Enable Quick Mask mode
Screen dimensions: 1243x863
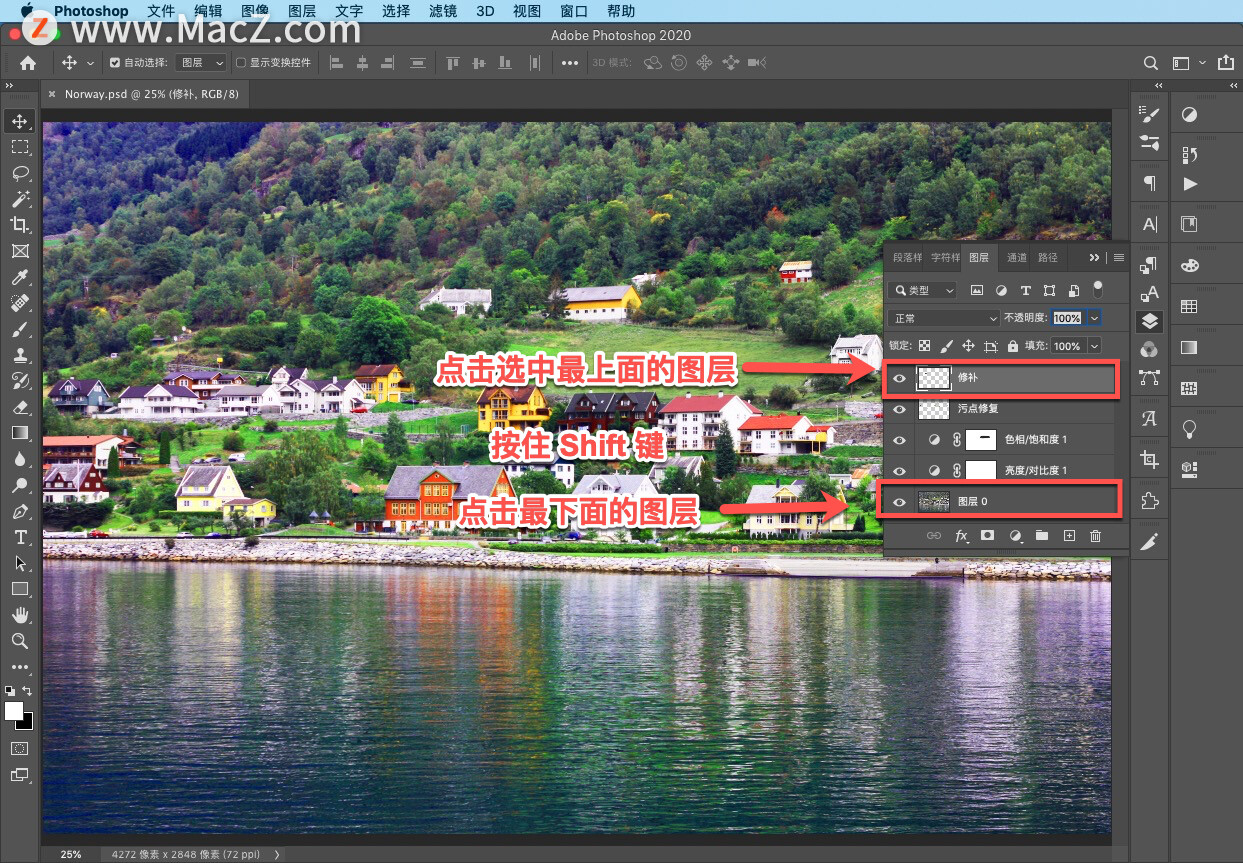[x=20, y=748]
